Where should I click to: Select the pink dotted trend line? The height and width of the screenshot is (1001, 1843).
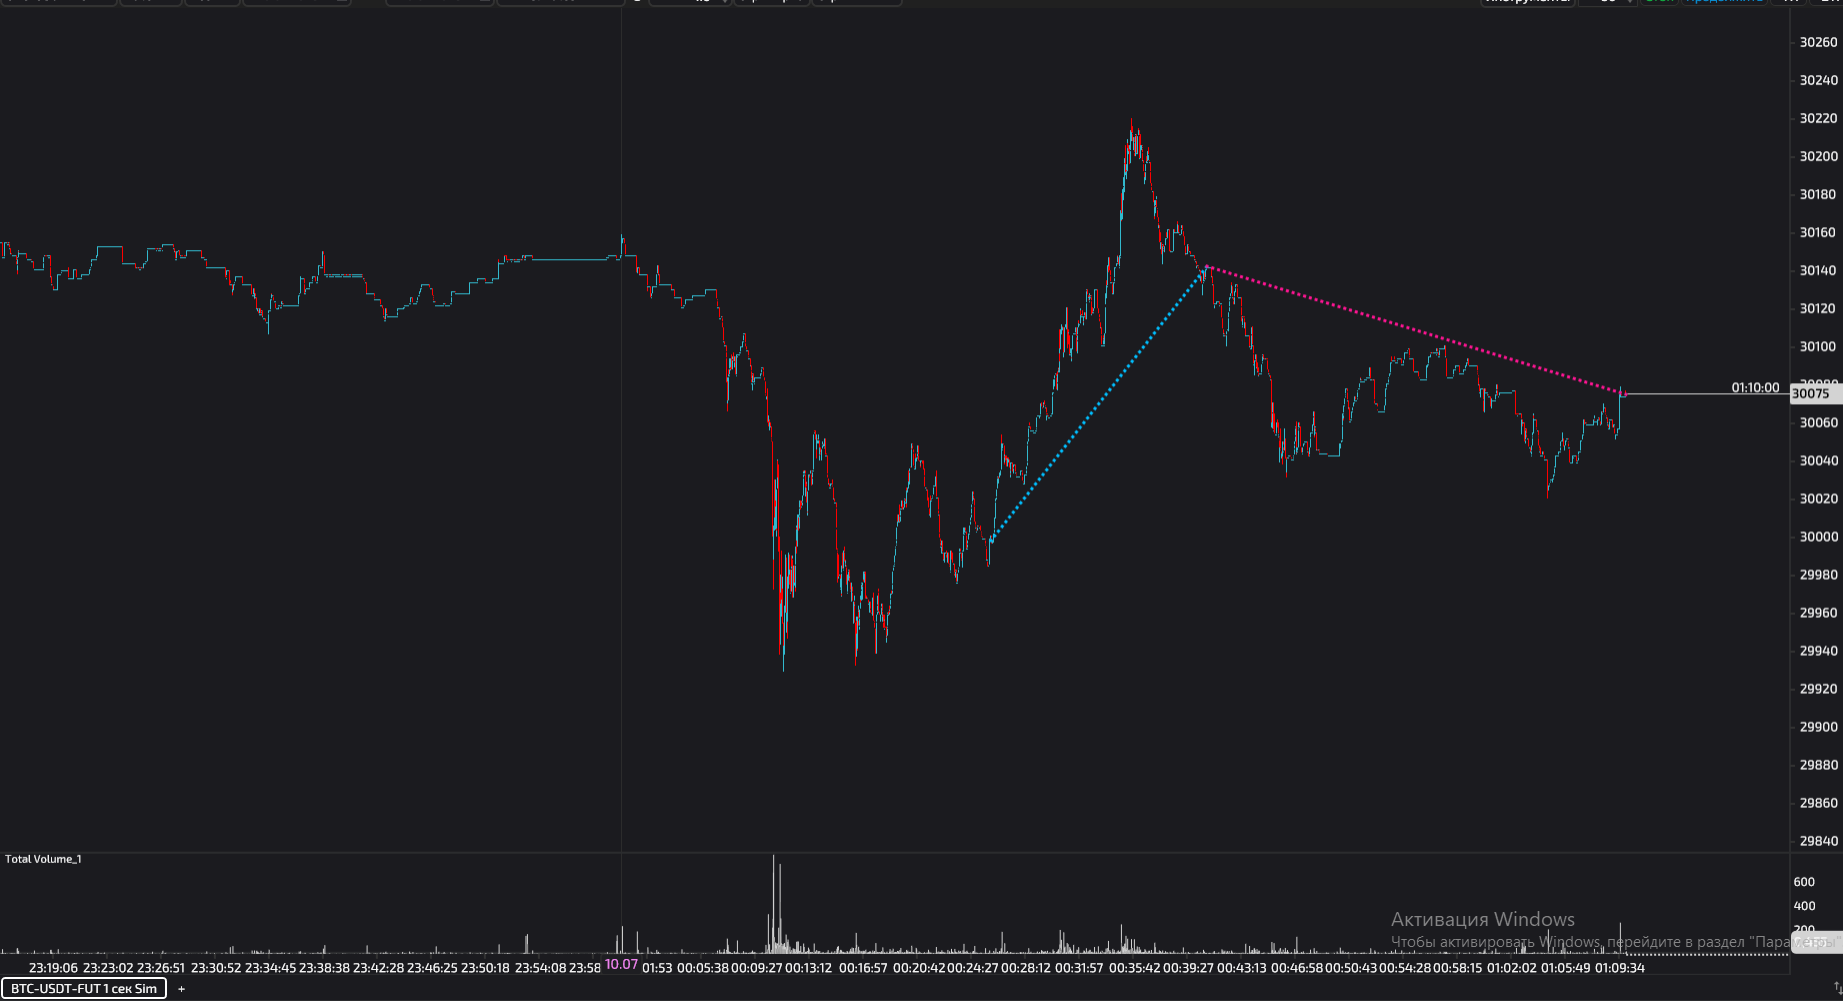[x=1410, y=329]
